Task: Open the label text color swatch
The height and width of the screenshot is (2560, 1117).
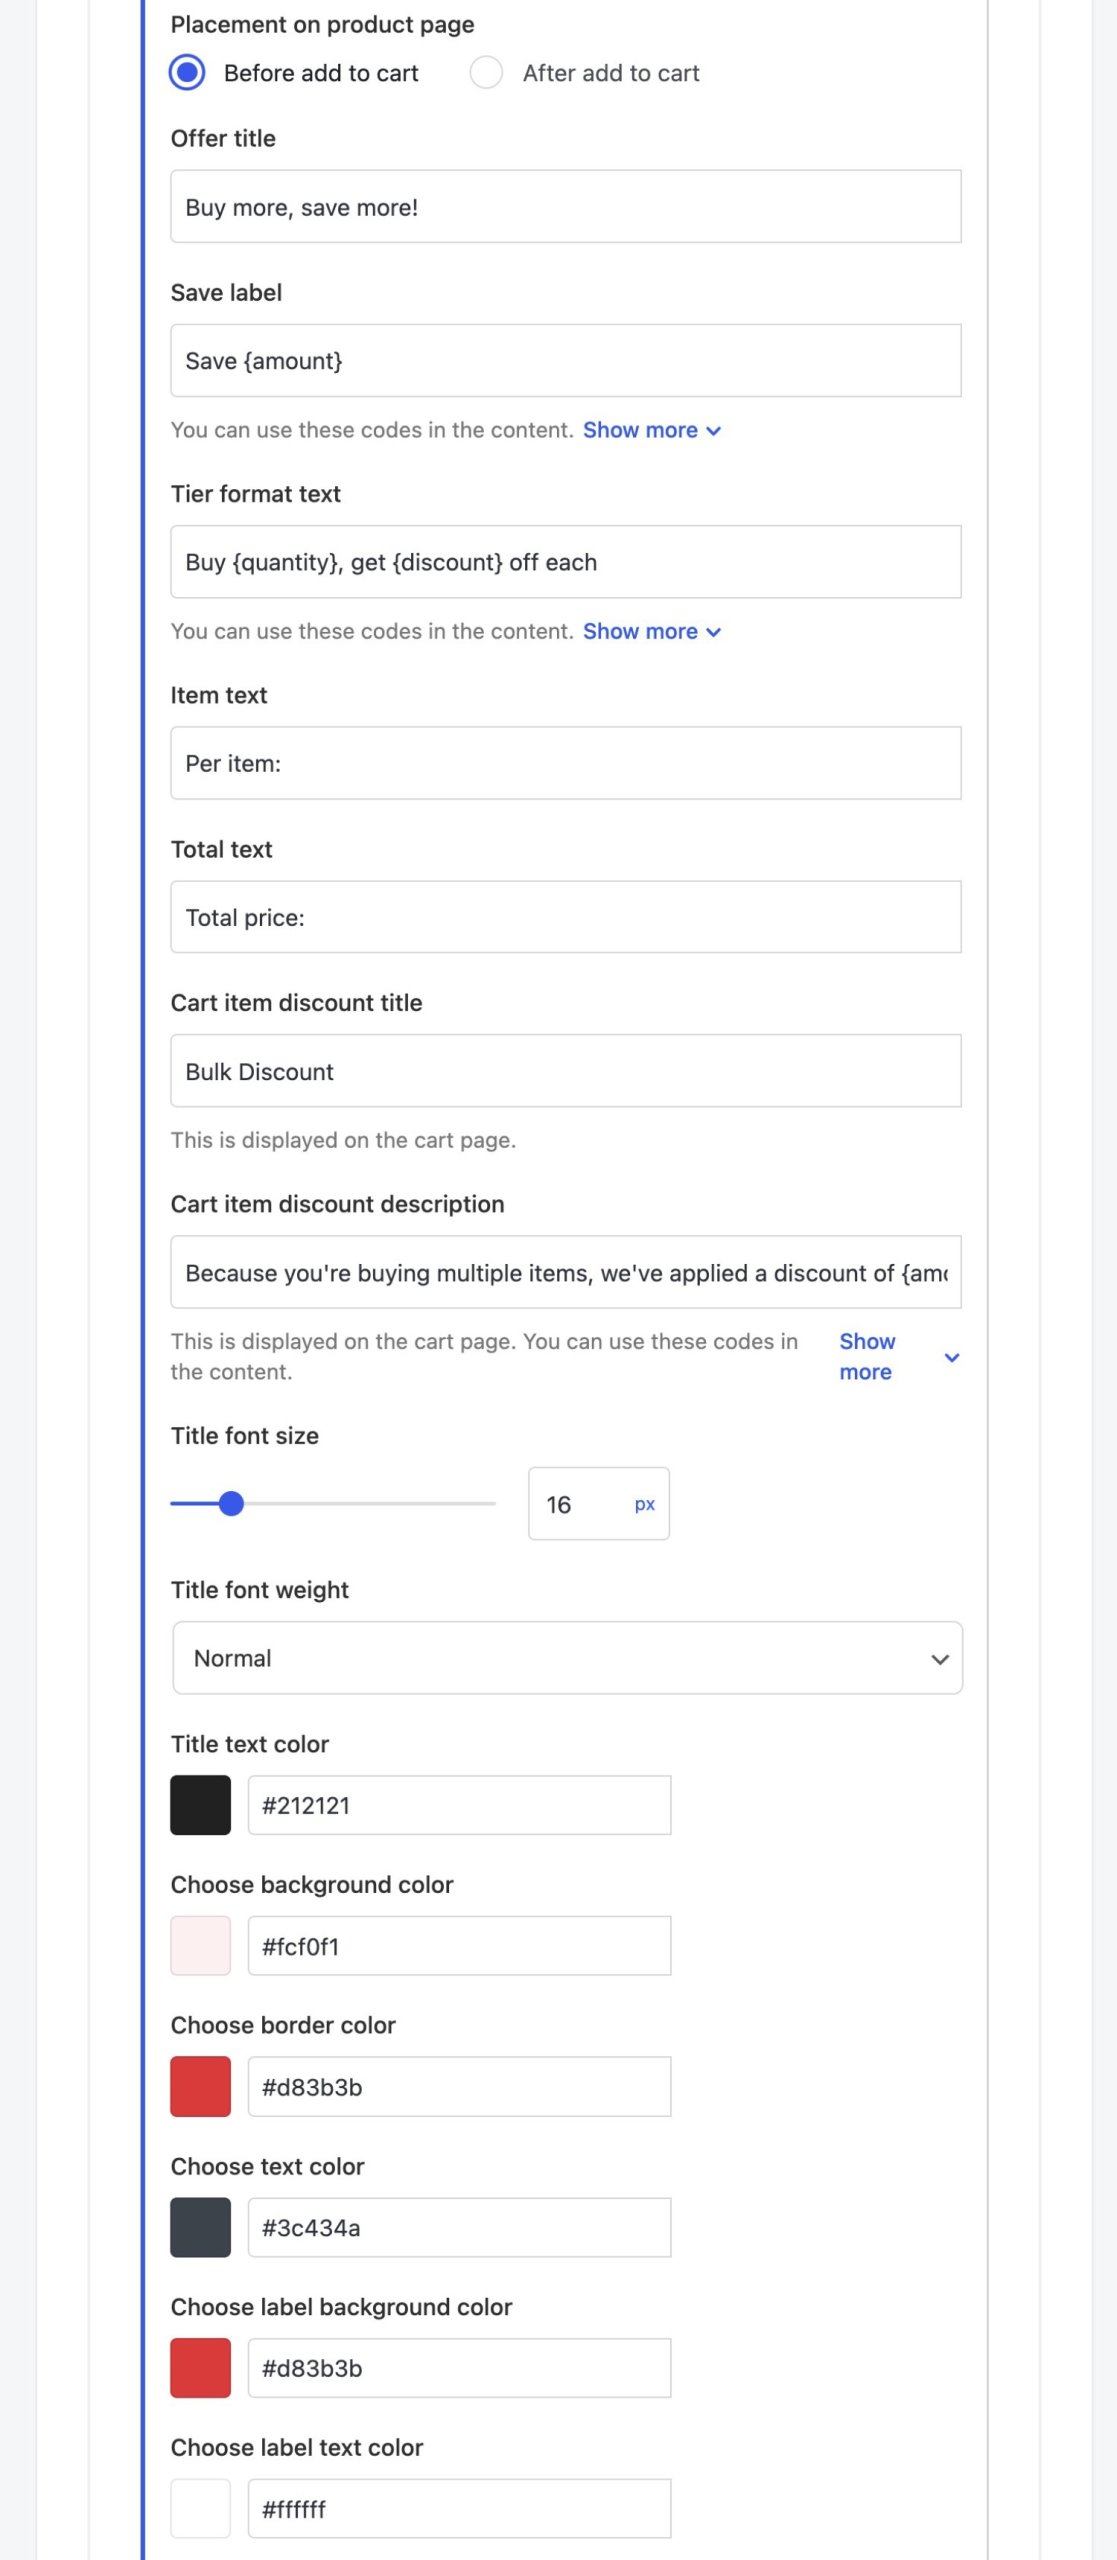Action: [201, 2508]
